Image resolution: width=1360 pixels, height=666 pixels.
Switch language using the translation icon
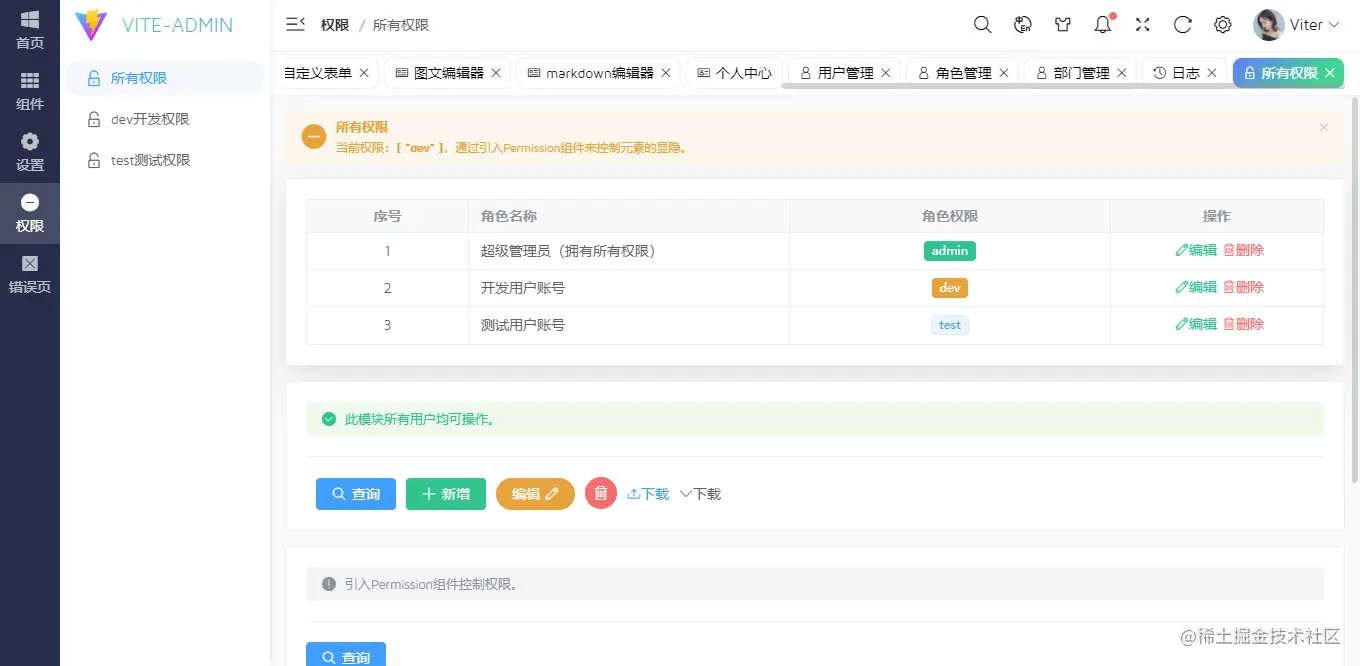coord(1022,24)
